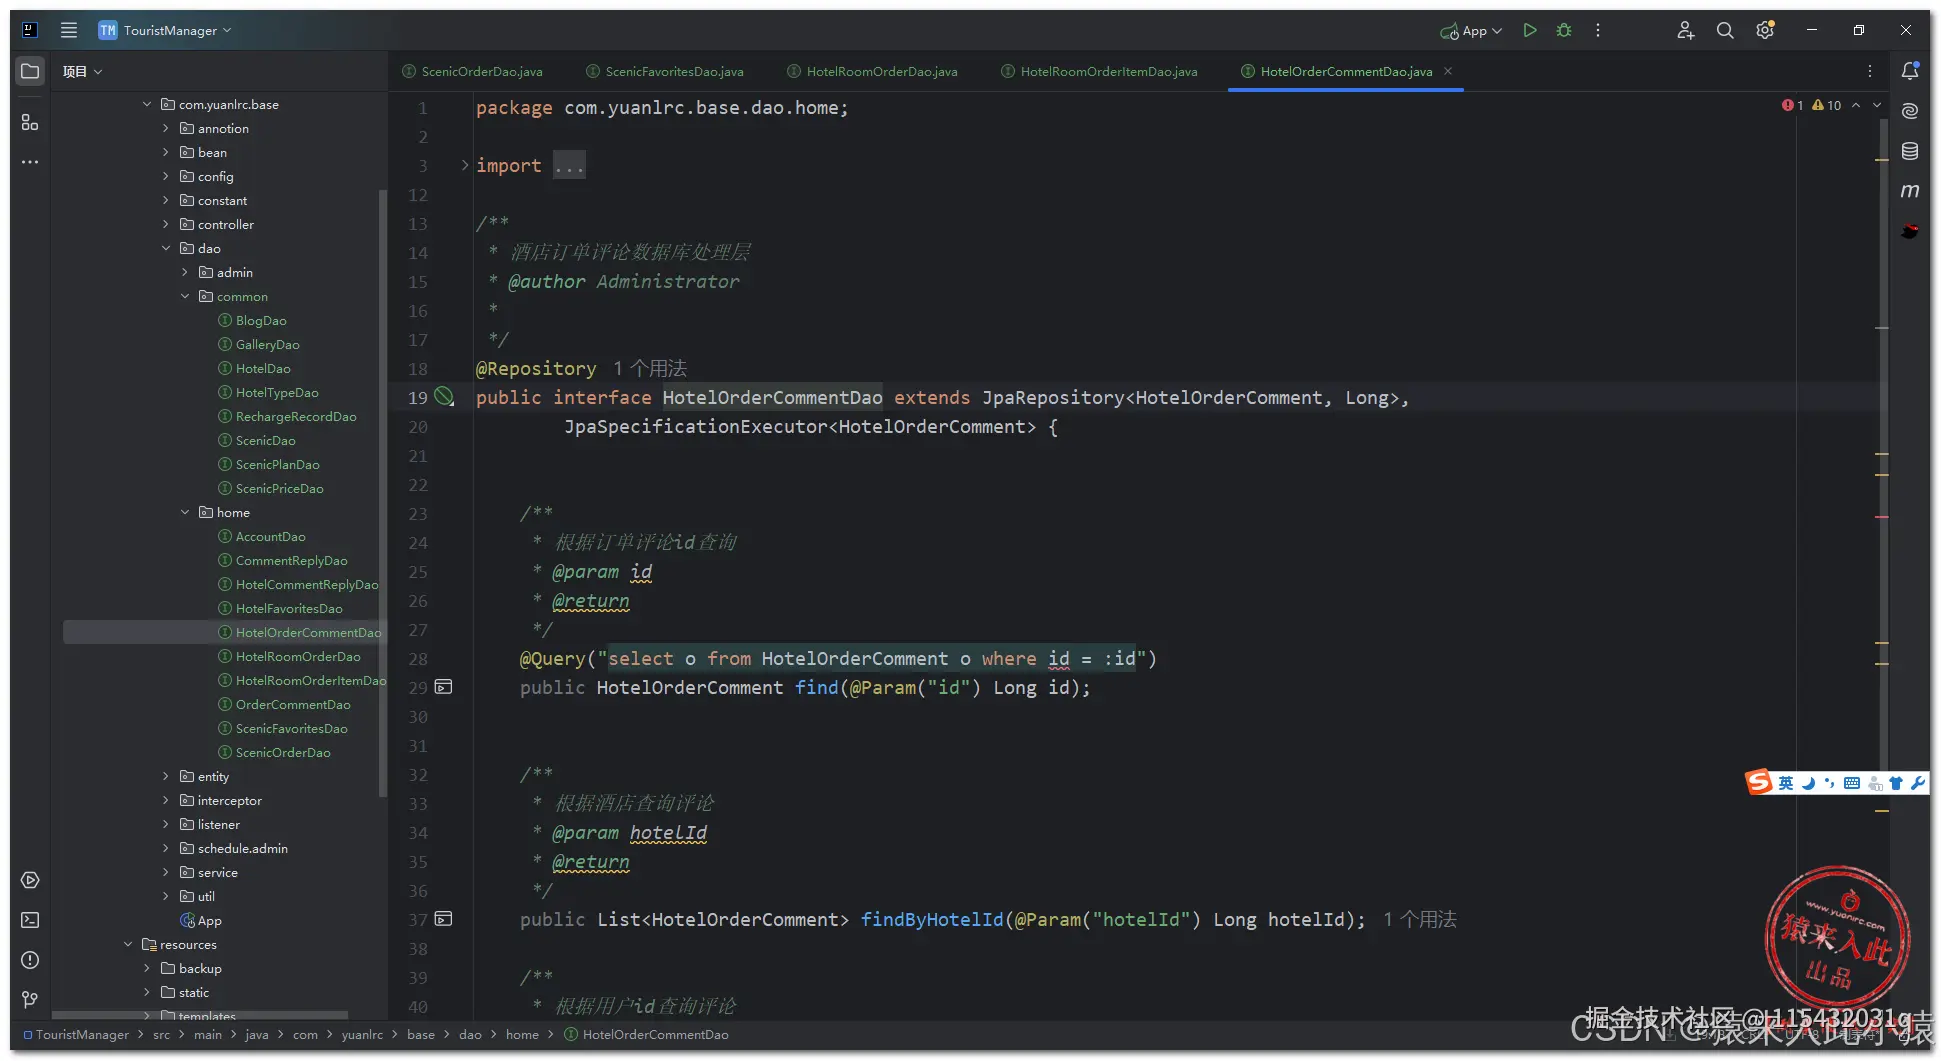Open the Maven tool window
The image size is (1941, 1061).
point(1910,191)
